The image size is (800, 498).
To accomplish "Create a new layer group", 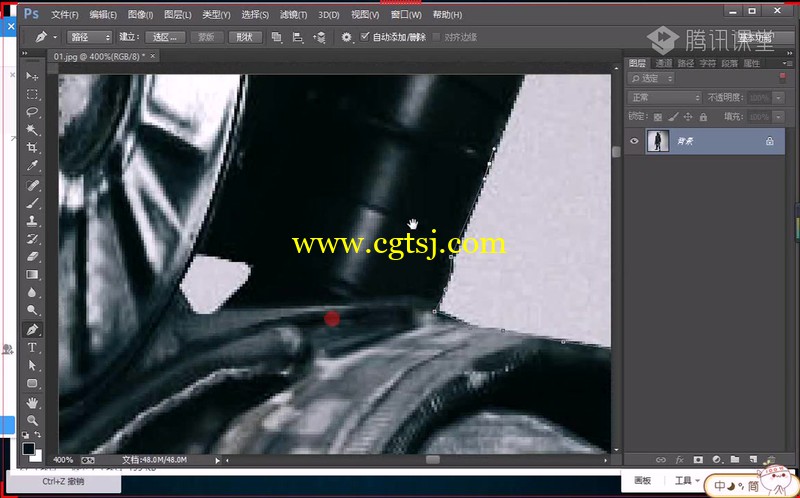I will click(734, 459).
